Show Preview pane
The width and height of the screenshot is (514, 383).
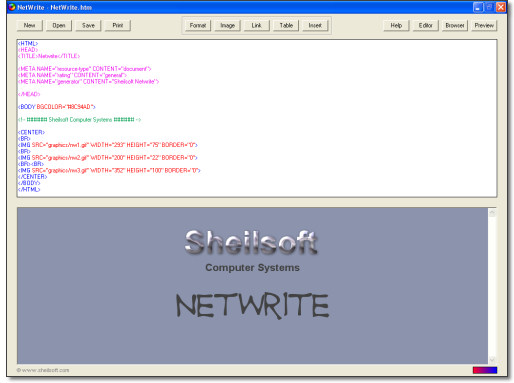(484, 25)
